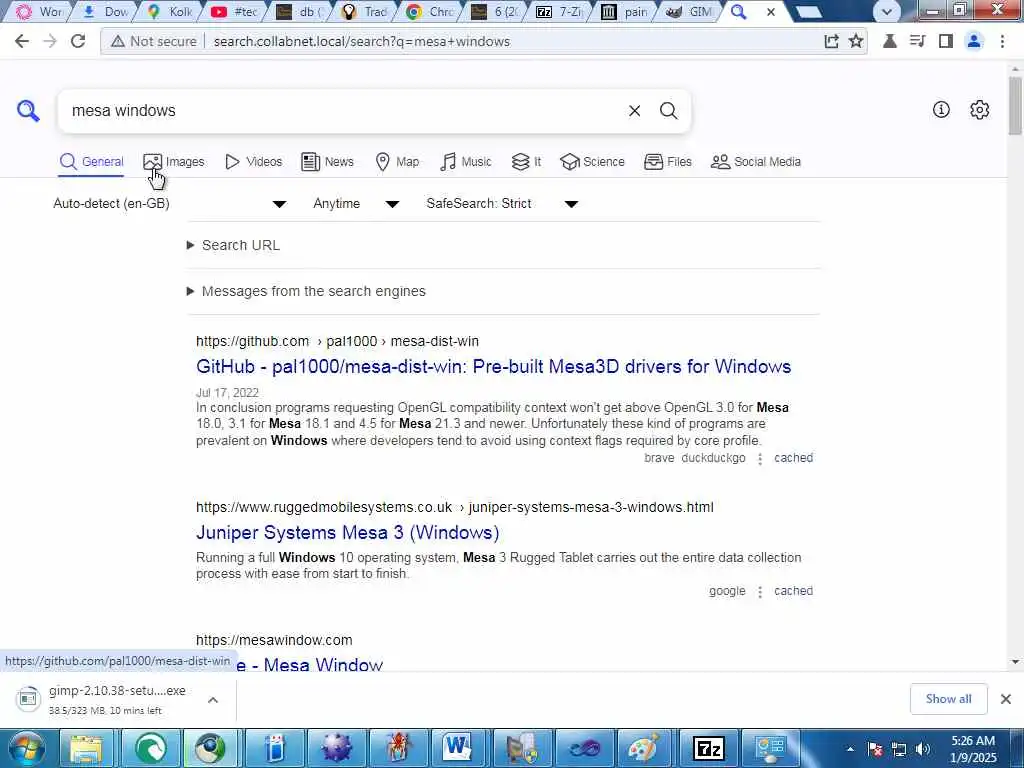
Task: Expand the Search URL section
Action: pos(234,245)
